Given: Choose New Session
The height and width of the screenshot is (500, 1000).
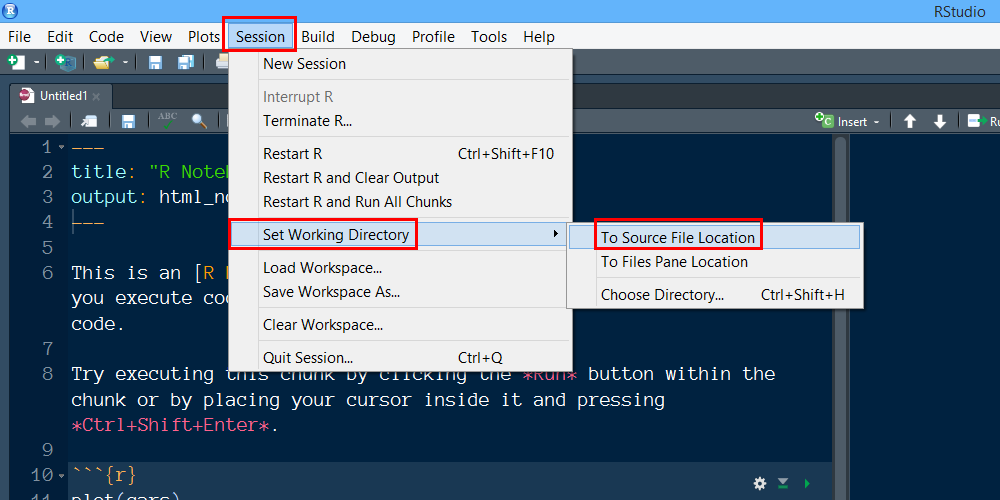Looking at the screenshot, I should click(400, 64).
